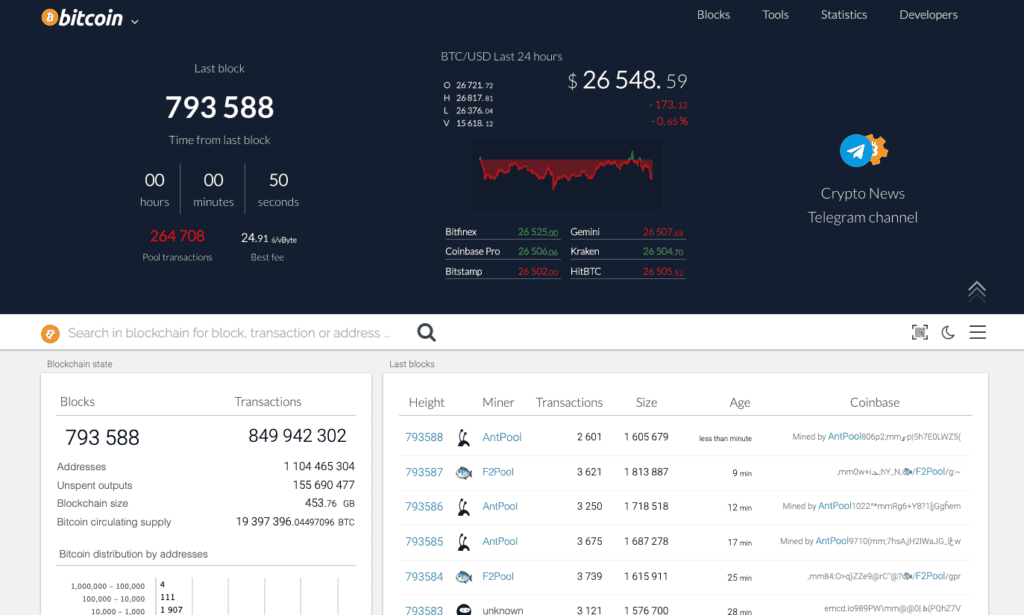
Task: Toggle dark mode with moon icon
Action: (x=948, y=333)
